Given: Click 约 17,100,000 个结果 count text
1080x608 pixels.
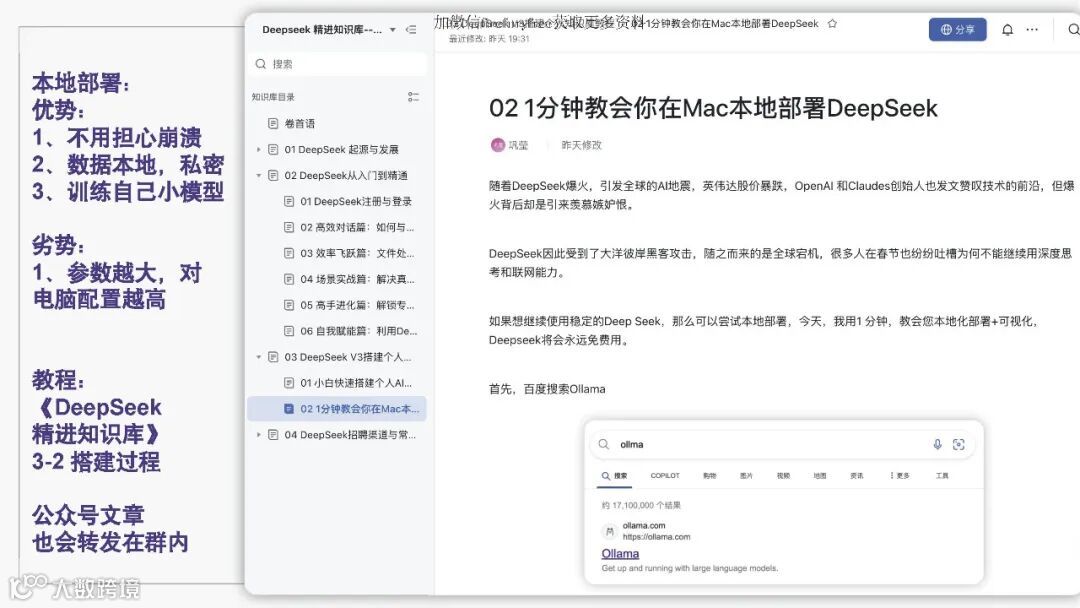Looking at the screenshot, I should click(641, 505).
